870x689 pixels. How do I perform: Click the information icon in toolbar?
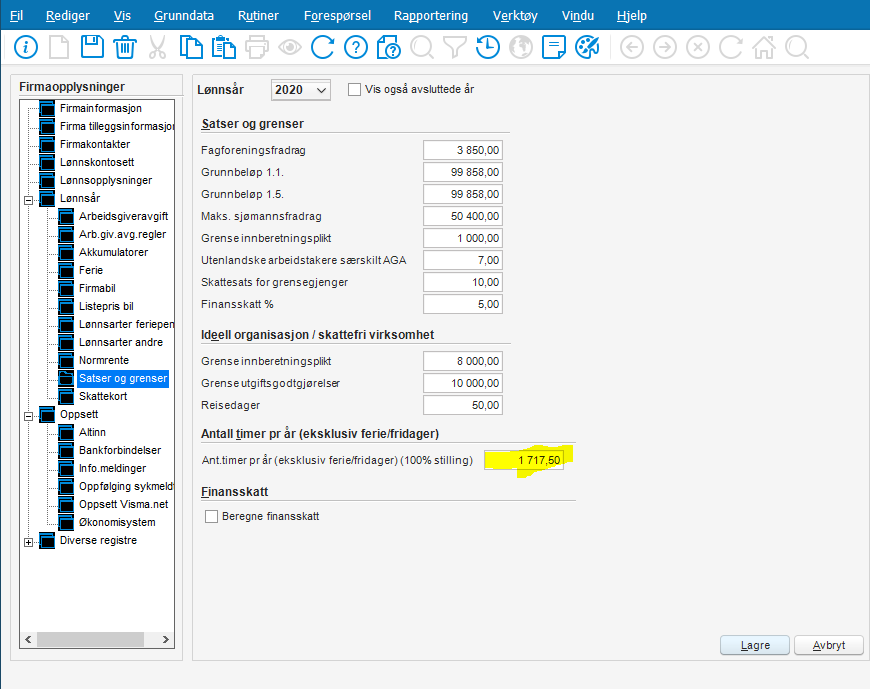coord(26,47)
